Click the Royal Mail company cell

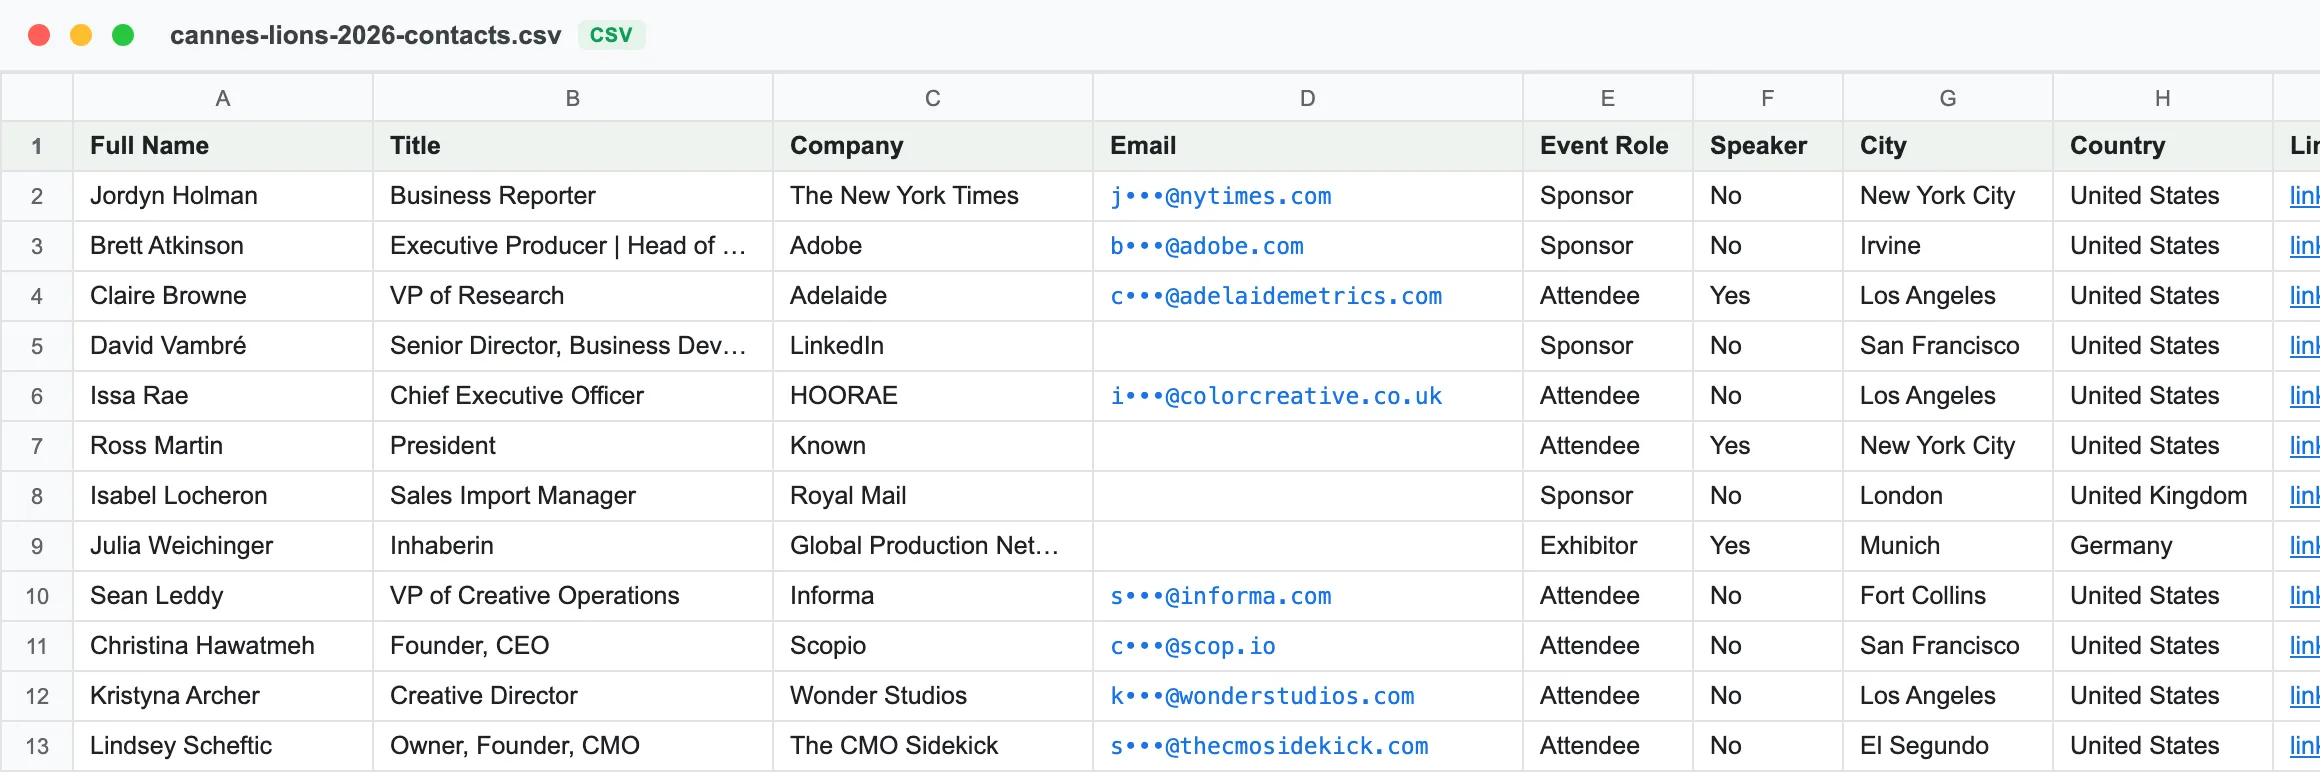coord(933,496)
